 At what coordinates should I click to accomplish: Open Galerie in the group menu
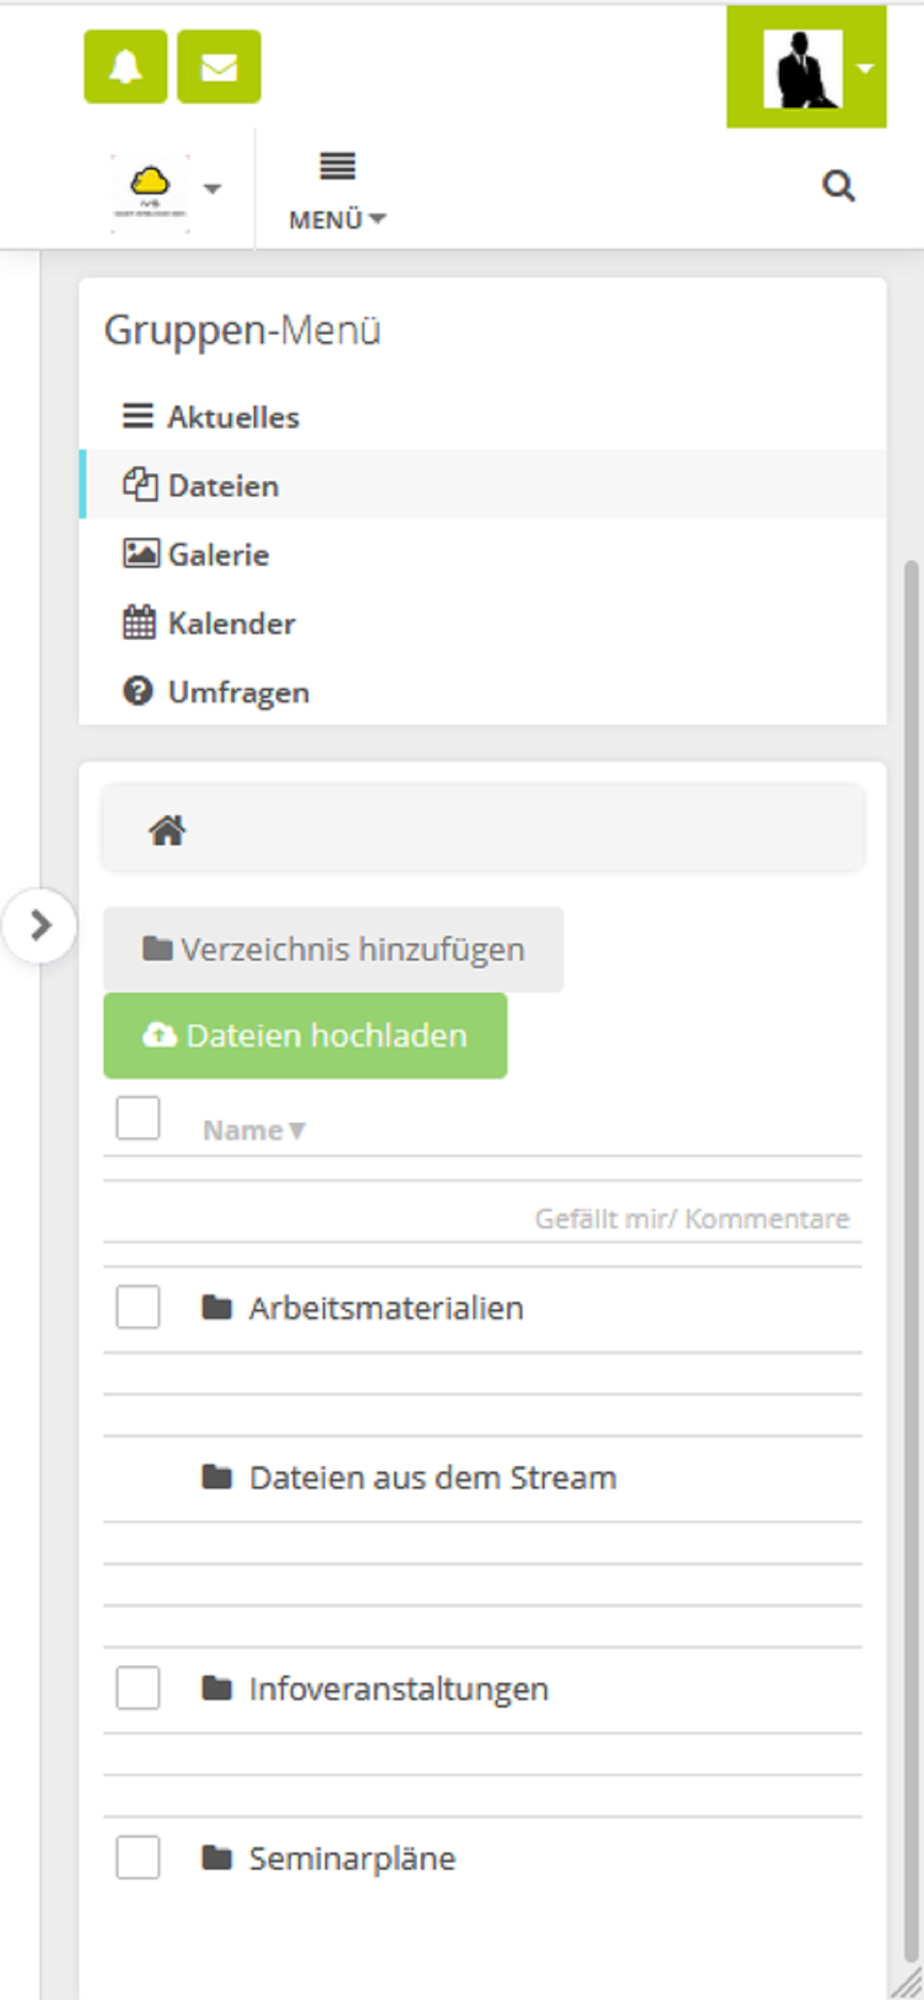pos(482,554)
